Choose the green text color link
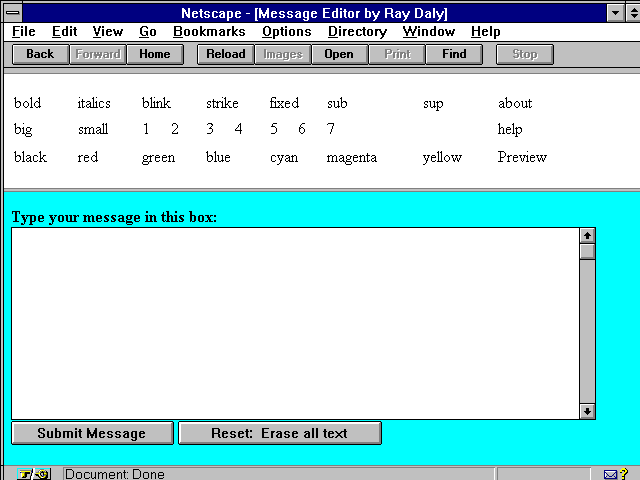Screen dimensions: 640x480 158,158
